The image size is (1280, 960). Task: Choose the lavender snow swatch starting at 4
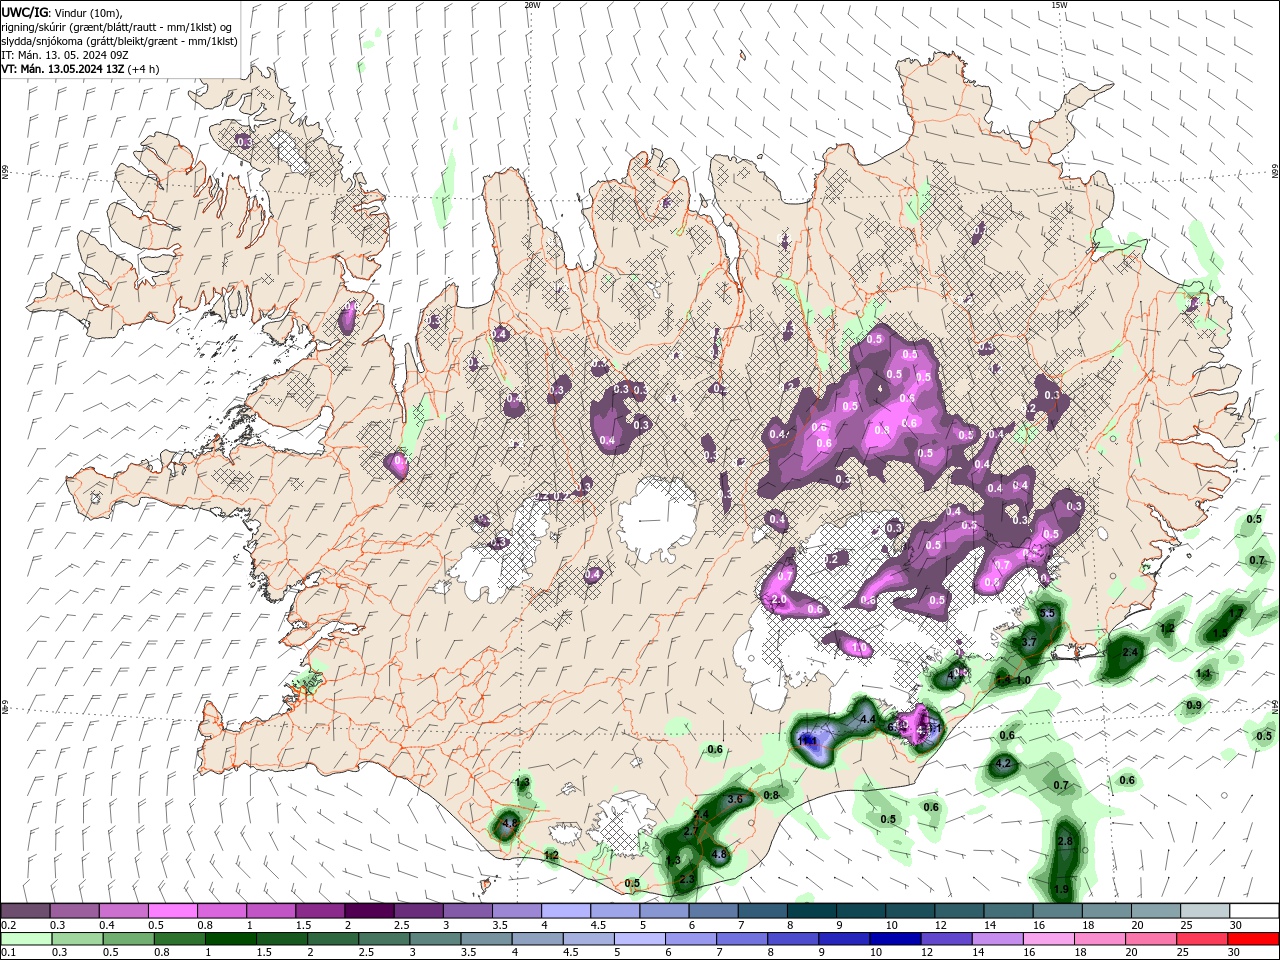564,911
